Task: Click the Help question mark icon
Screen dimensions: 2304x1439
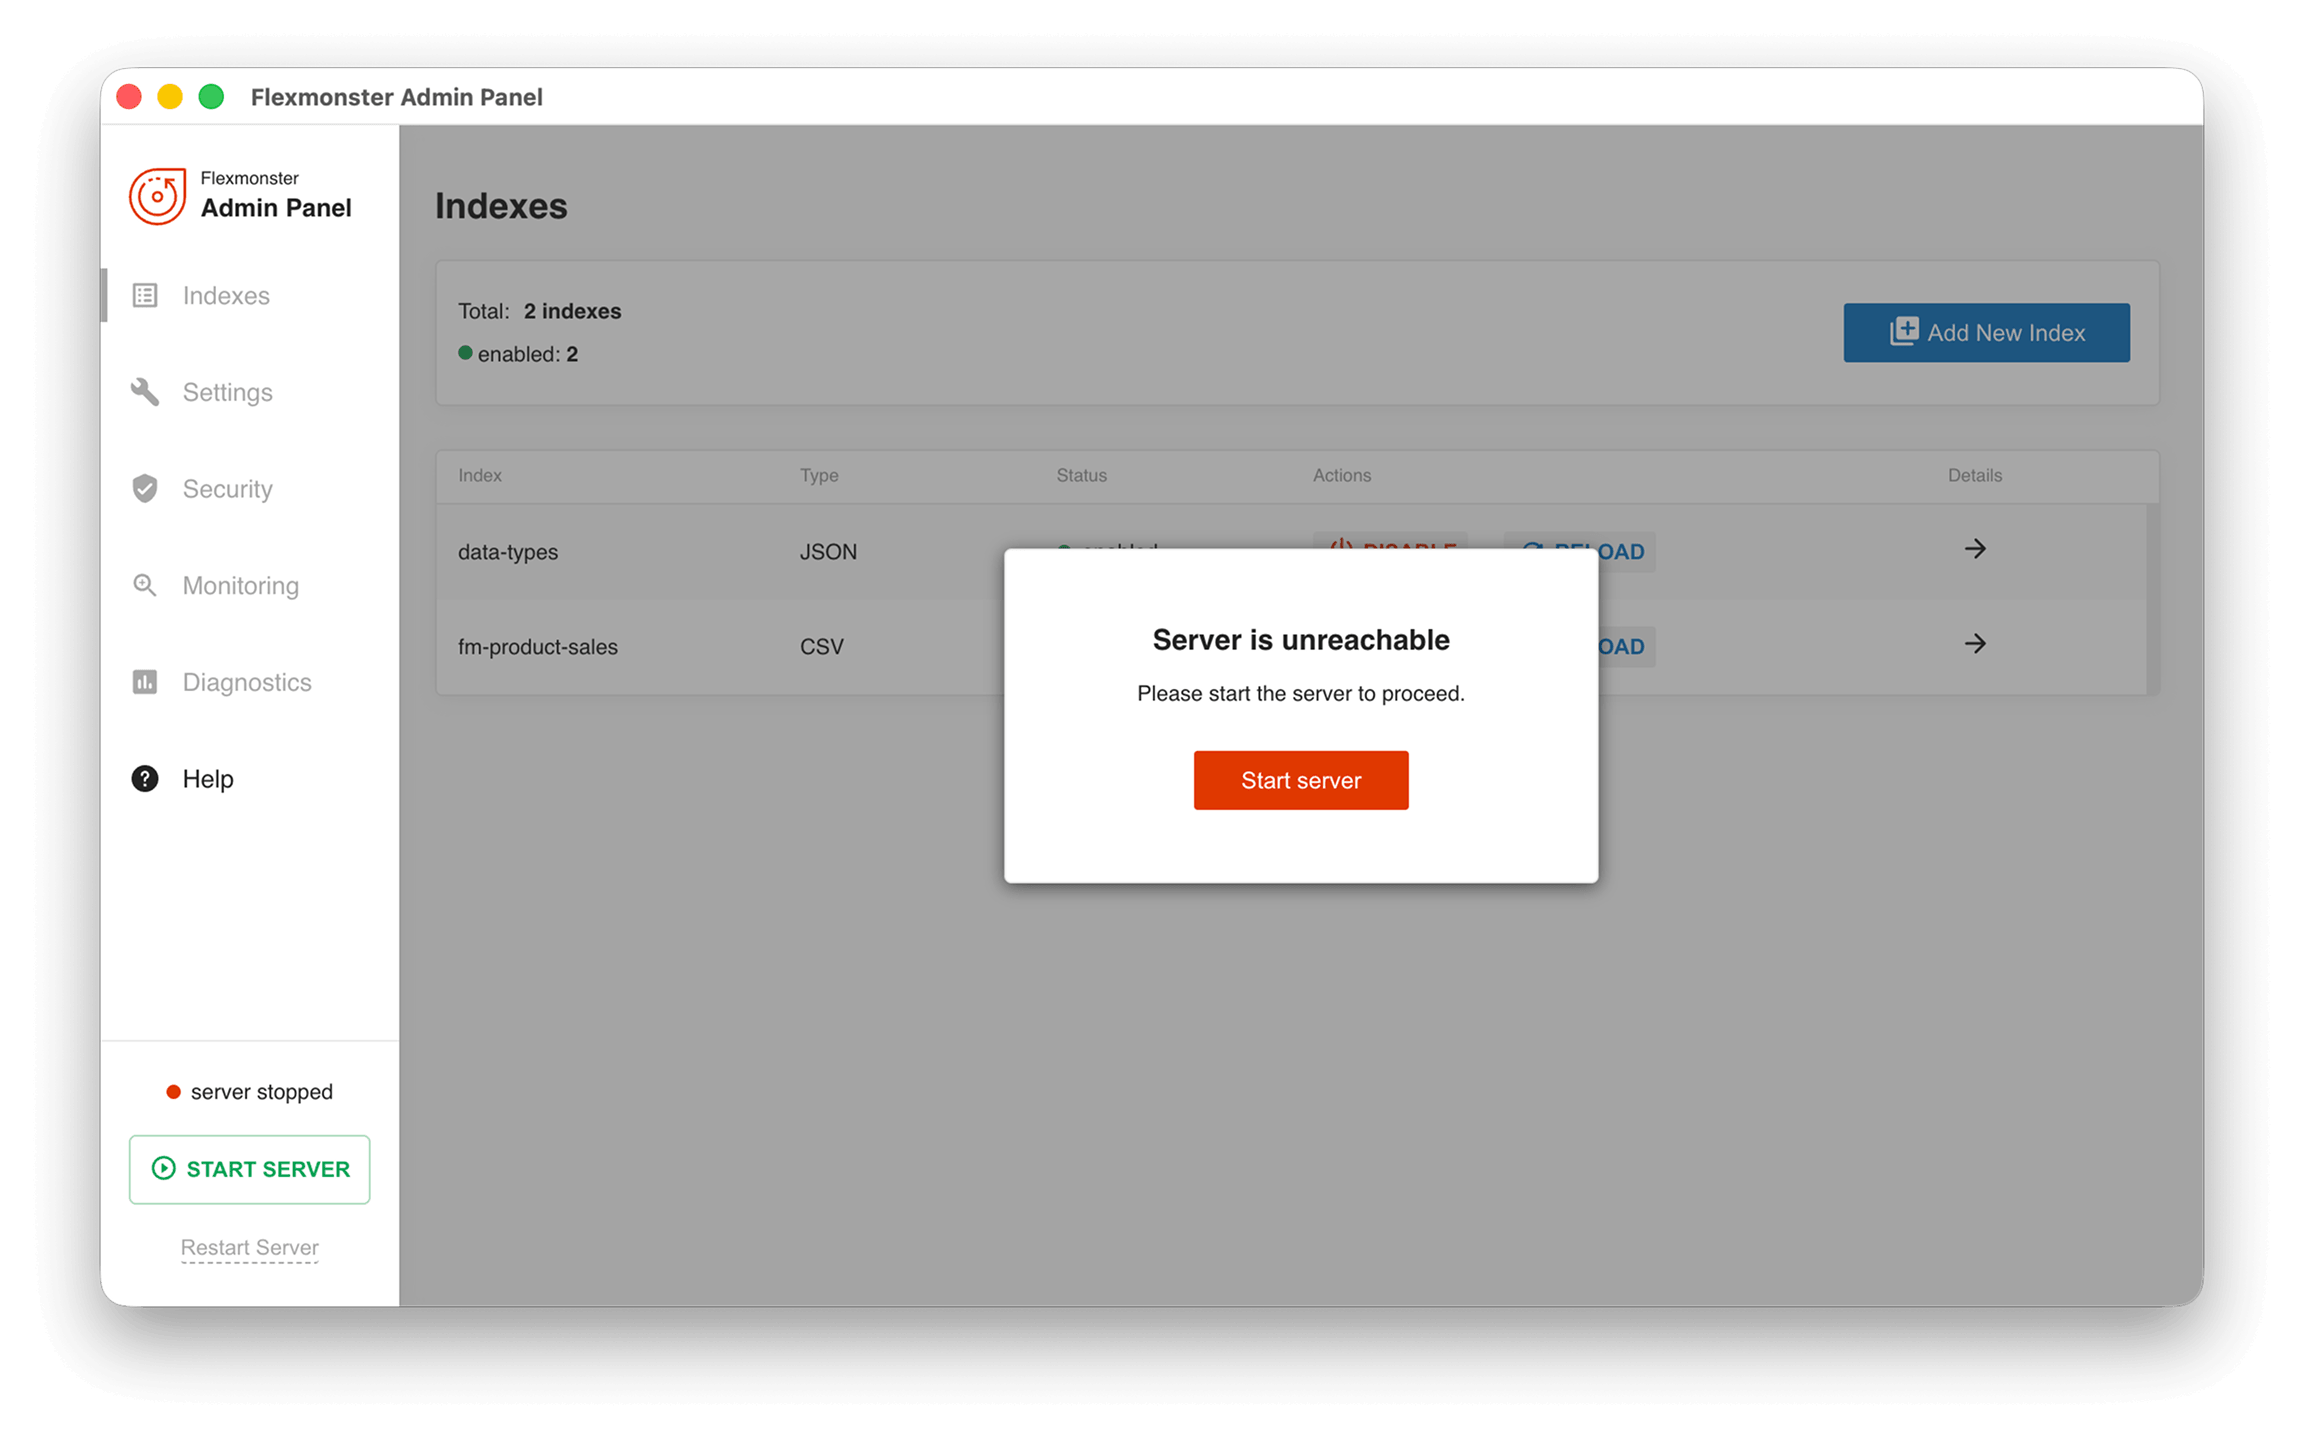Action: 145,778
